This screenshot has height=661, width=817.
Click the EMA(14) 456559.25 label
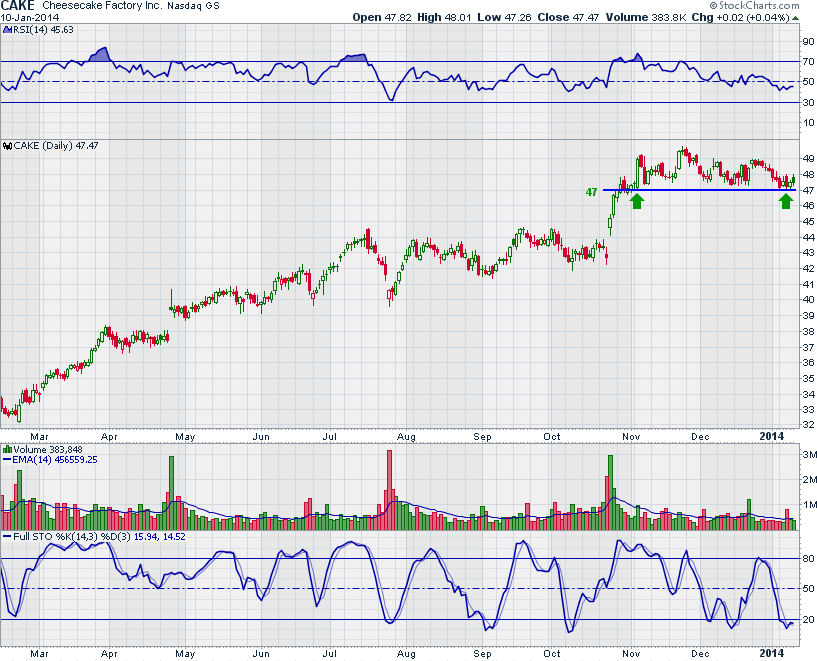point(55,460)
